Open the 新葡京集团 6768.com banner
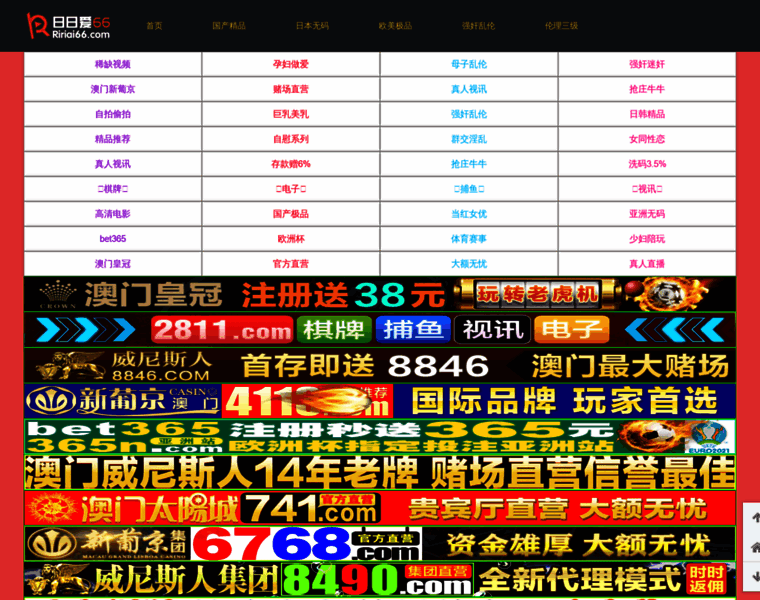Screen dimensions: 760x600 (380, 544)
